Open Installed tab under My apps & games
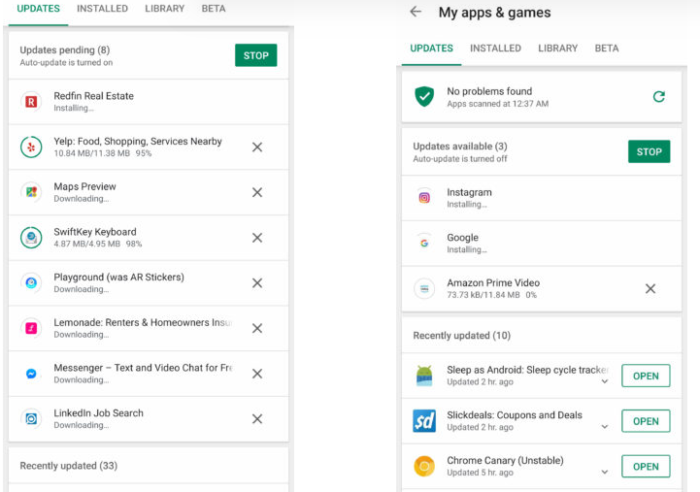700x492 pixels. (496, 48)
